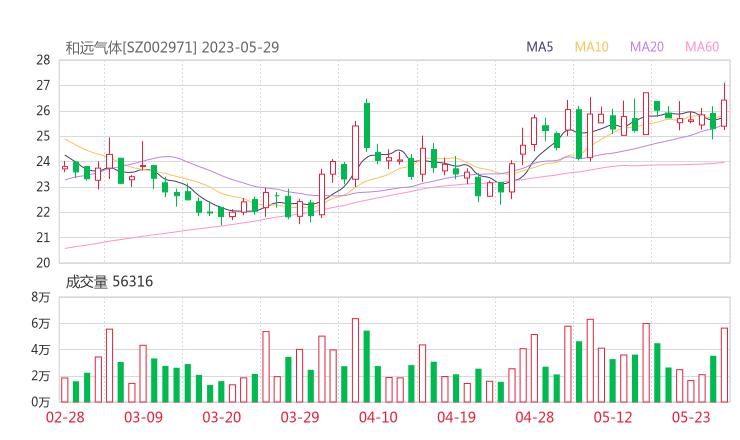Click the 05-23 date axis label

(x=691, y=417)
